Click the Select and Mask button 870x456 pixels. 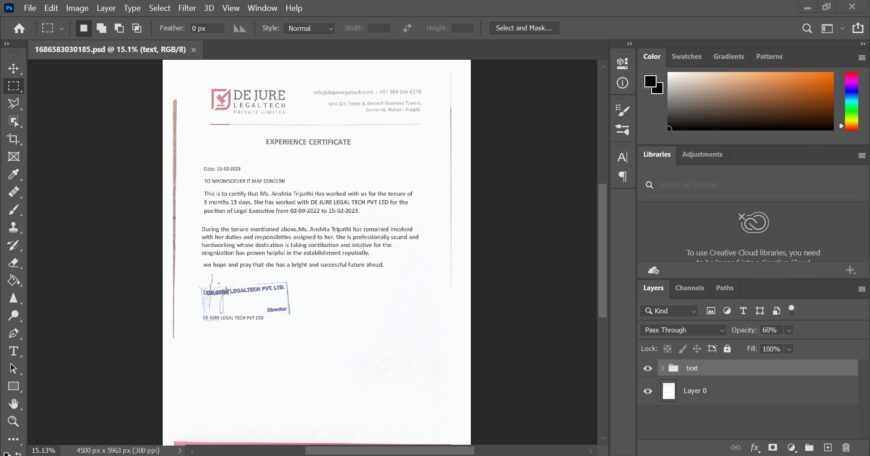click(524, 28)
